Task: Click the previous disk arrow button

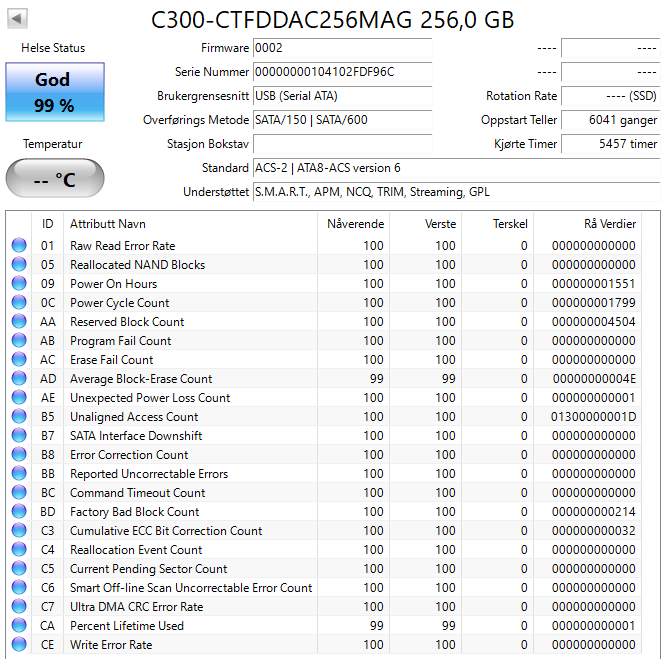Action: [x=18, y=19]
